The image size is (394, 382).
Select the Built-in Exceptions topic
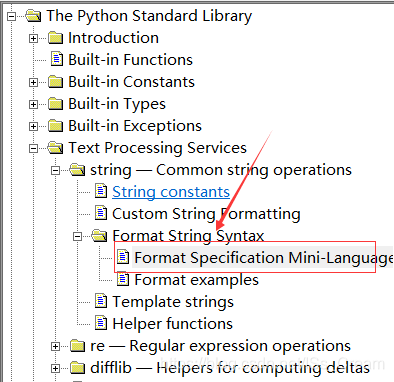[x=135, y=126]
